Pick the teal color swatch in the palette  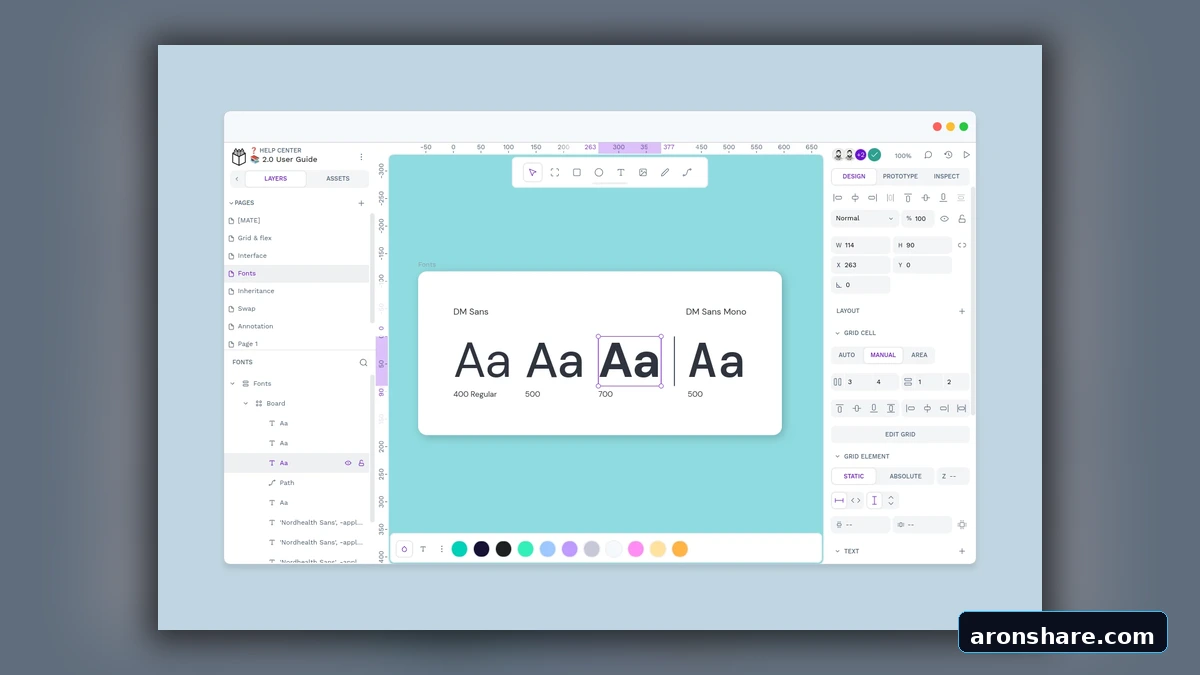tap(460, 549)
